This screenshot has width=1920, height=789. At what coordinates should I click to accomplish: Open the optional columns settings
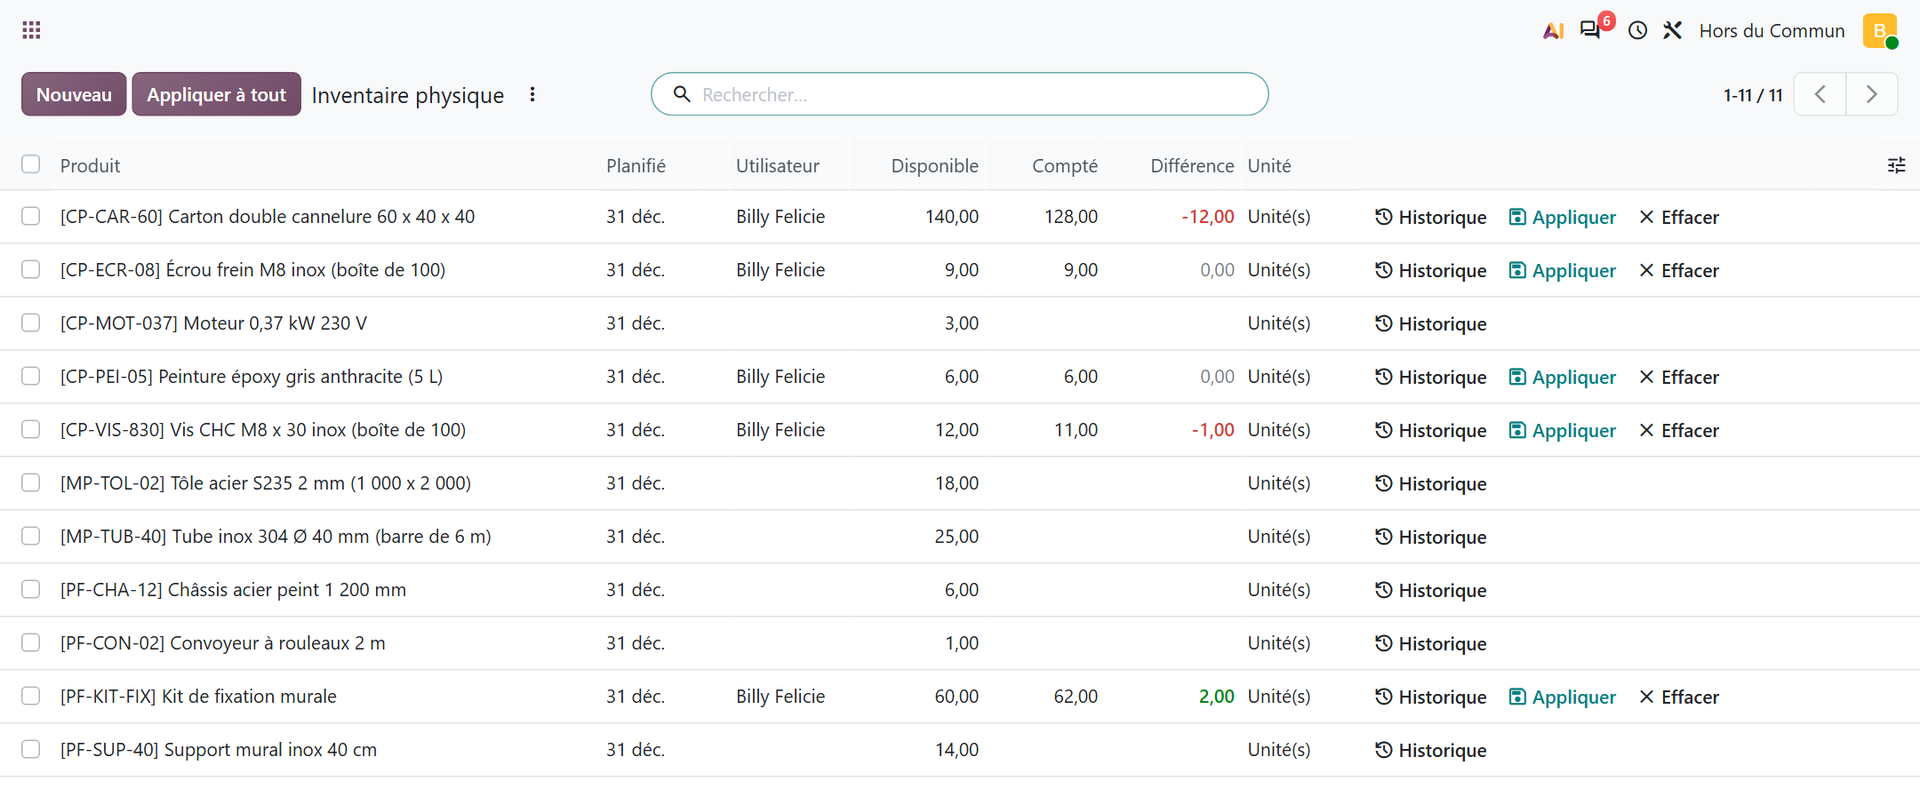coord(1896,165)
